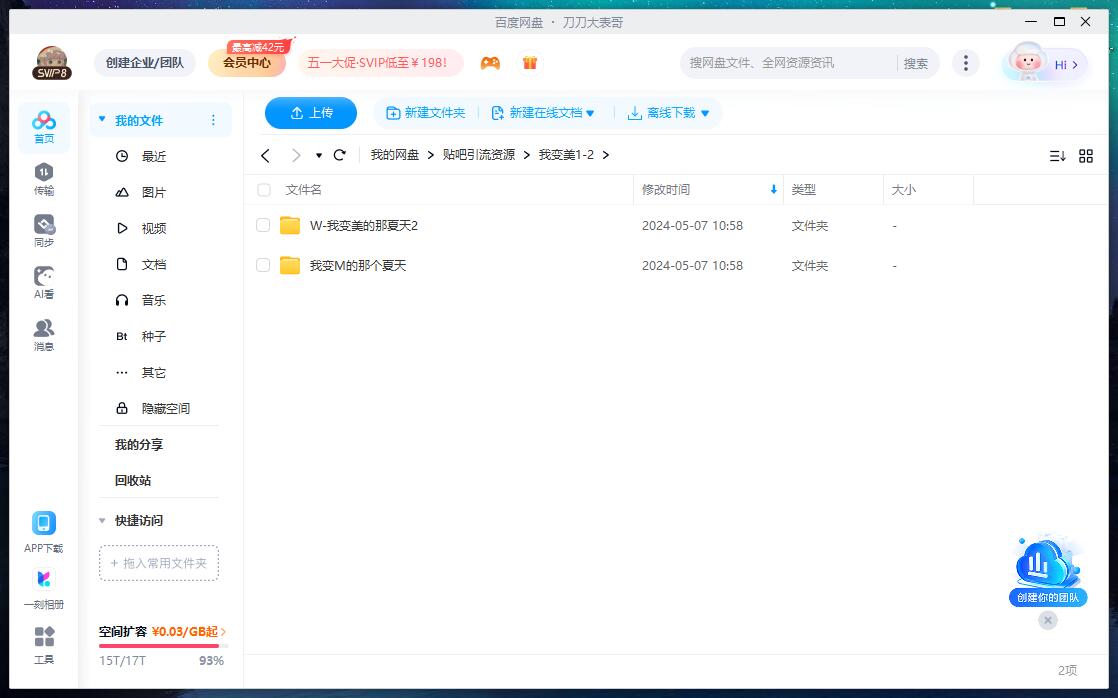Viewport: 1118px width, 698px height.
Task: Click the refresh icon in navigation bar
Action: [x=340, y=155]
